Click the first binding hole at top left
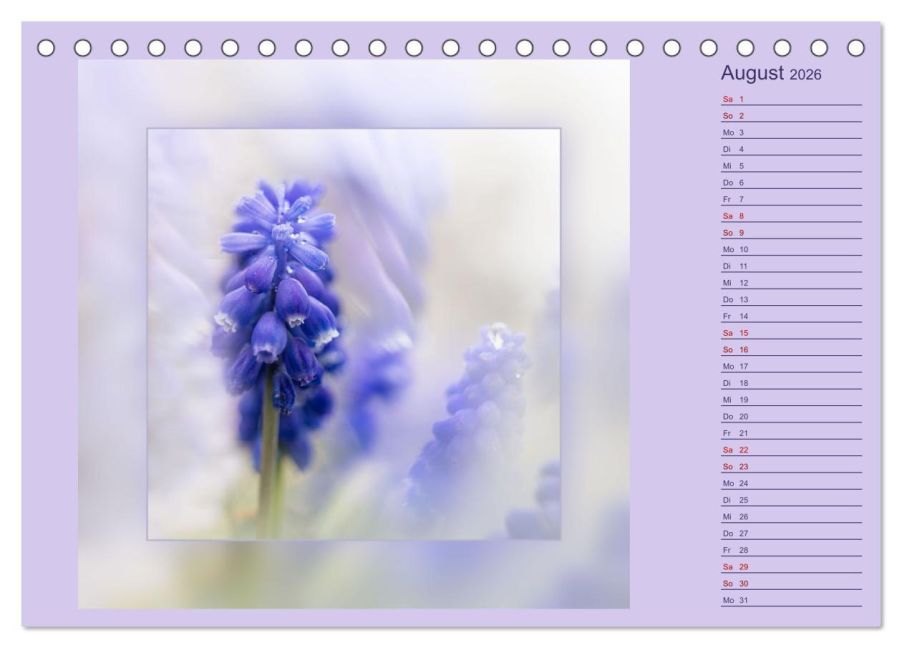The image size is (902, 648). 46,47
